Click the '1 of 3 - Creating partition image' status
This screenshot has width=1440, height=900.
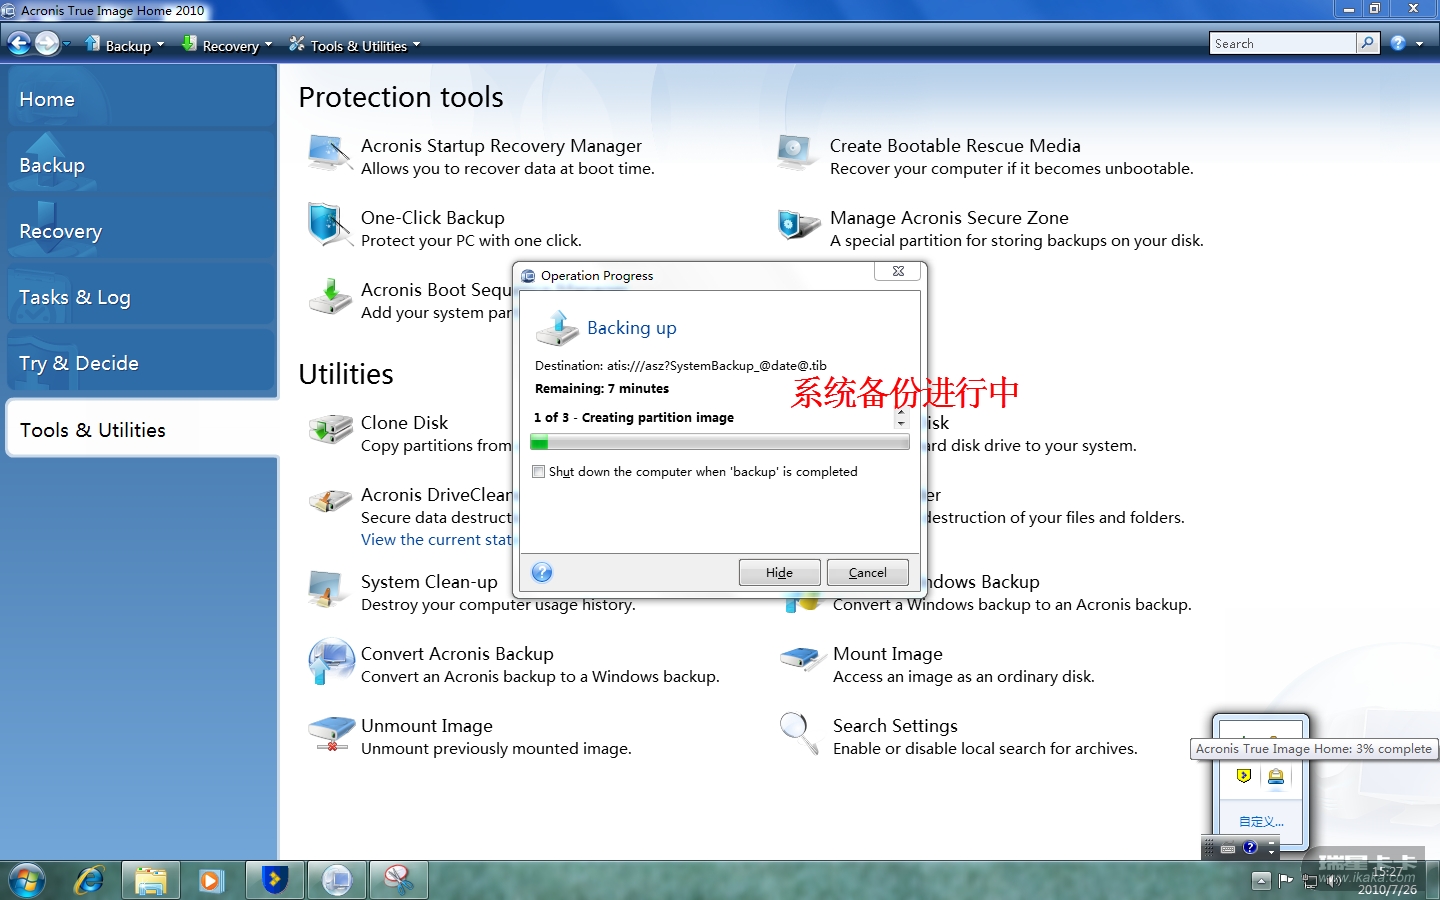click(x=634, y=418)
